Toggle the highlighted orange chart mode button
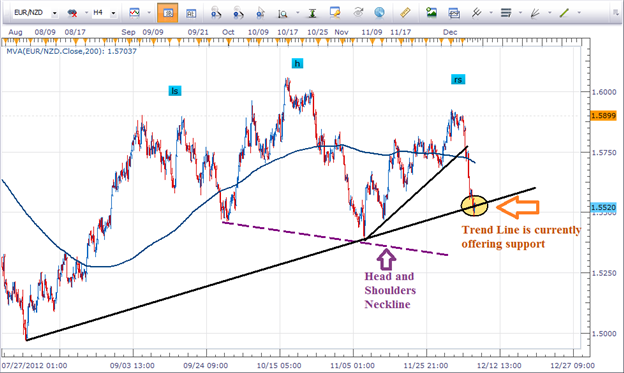624x373 pixels. [168, 13]
